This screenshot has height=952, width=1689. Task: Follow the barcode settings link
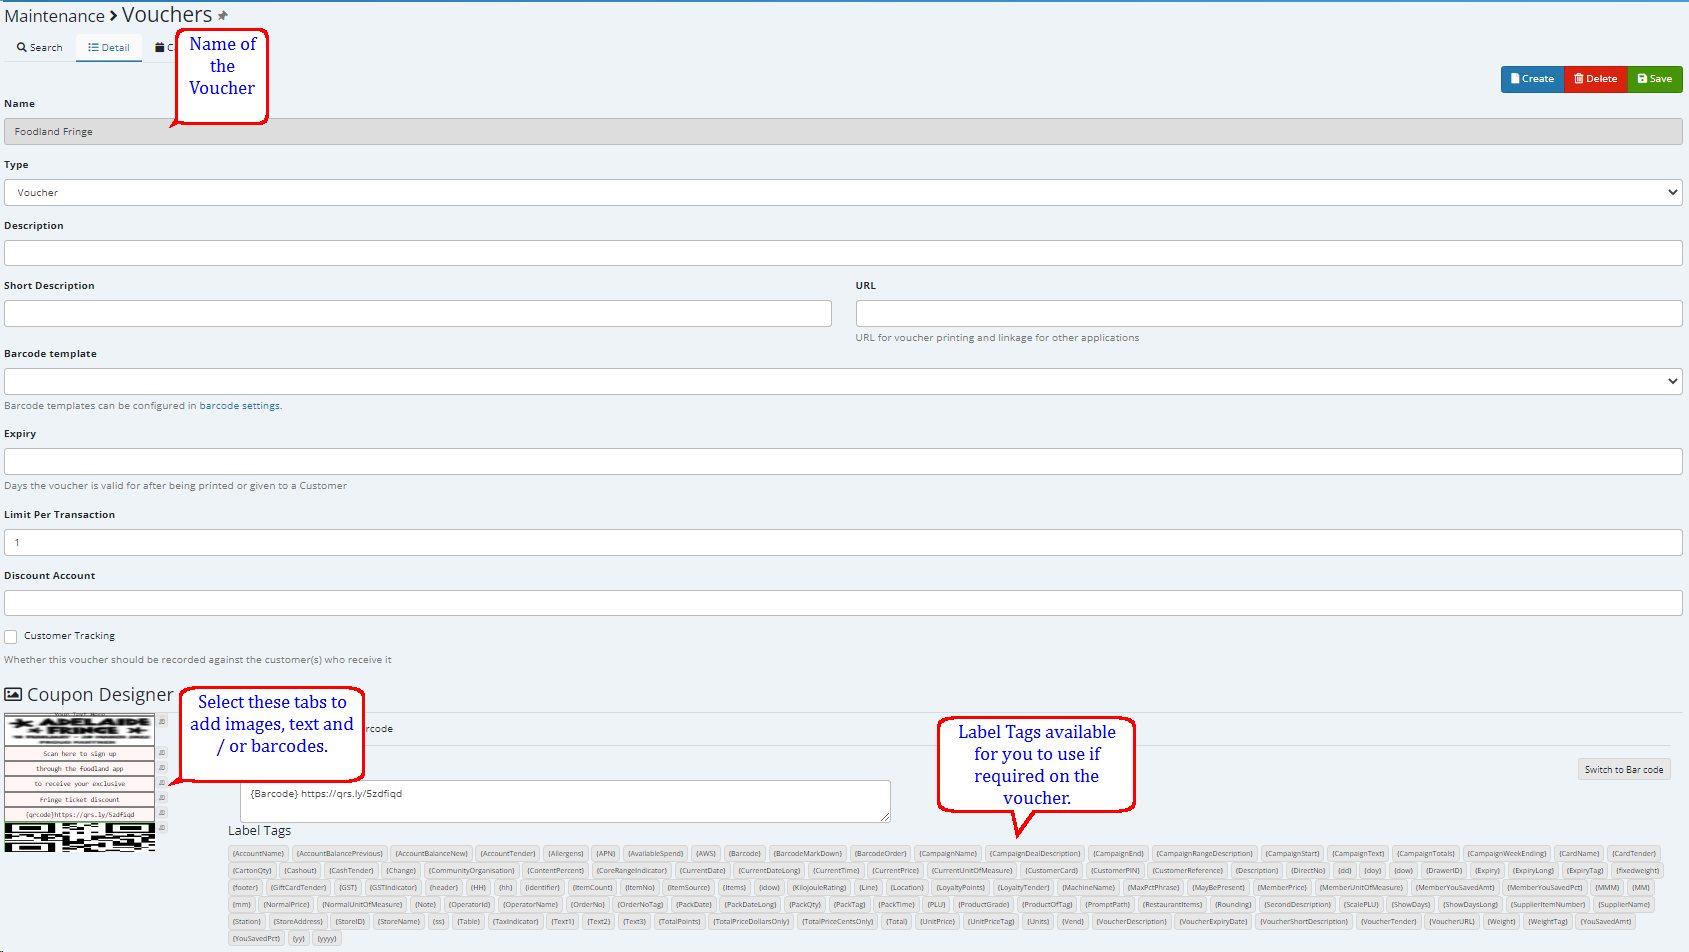240,406
